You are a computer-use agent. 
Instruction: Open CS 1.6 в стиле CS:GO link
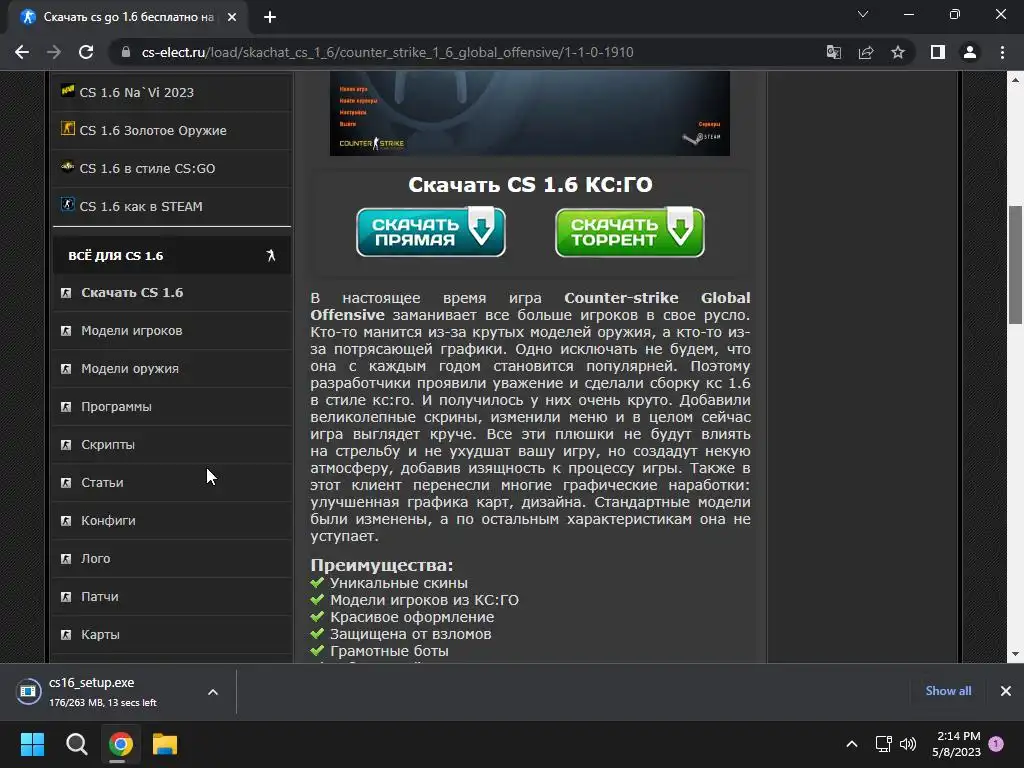(x=147, y=168)
